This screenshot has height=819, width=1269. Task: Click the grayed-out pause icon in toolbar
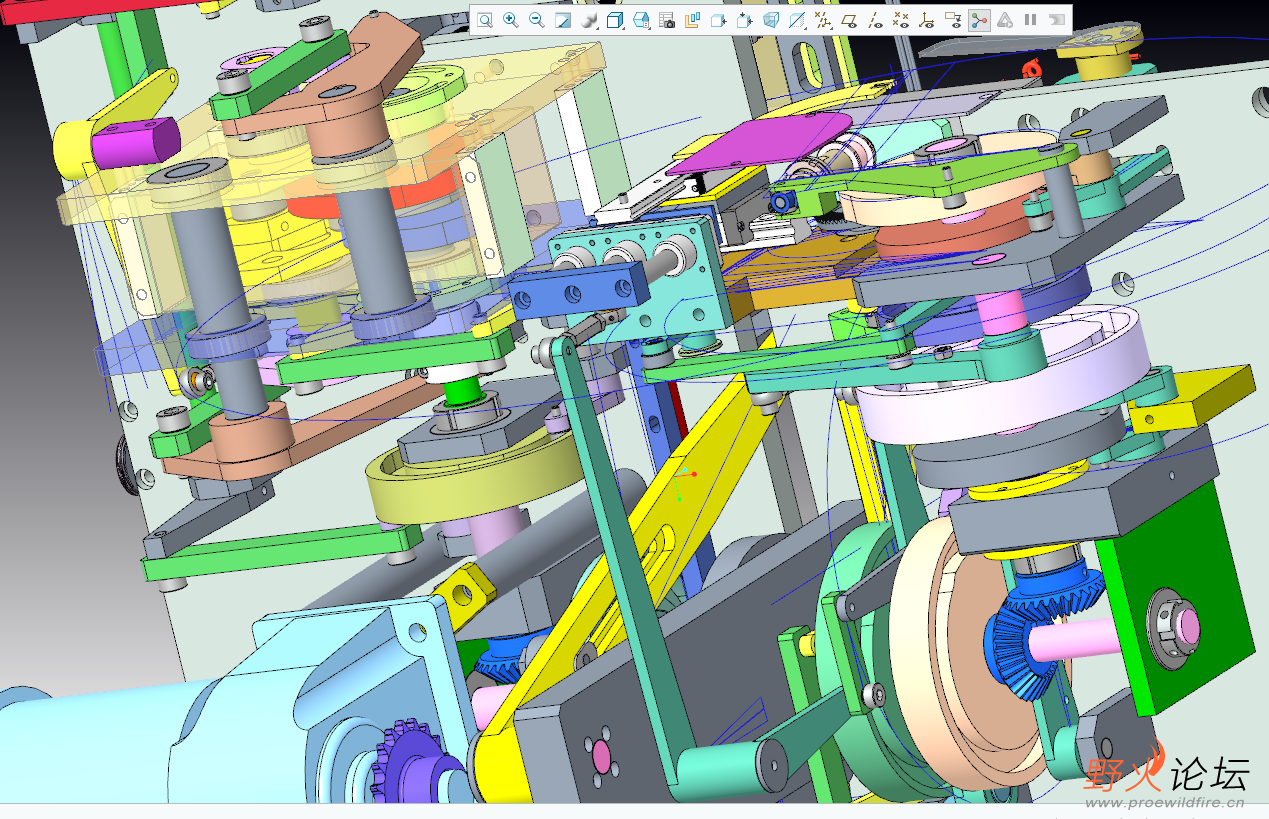coord(1031,20)
